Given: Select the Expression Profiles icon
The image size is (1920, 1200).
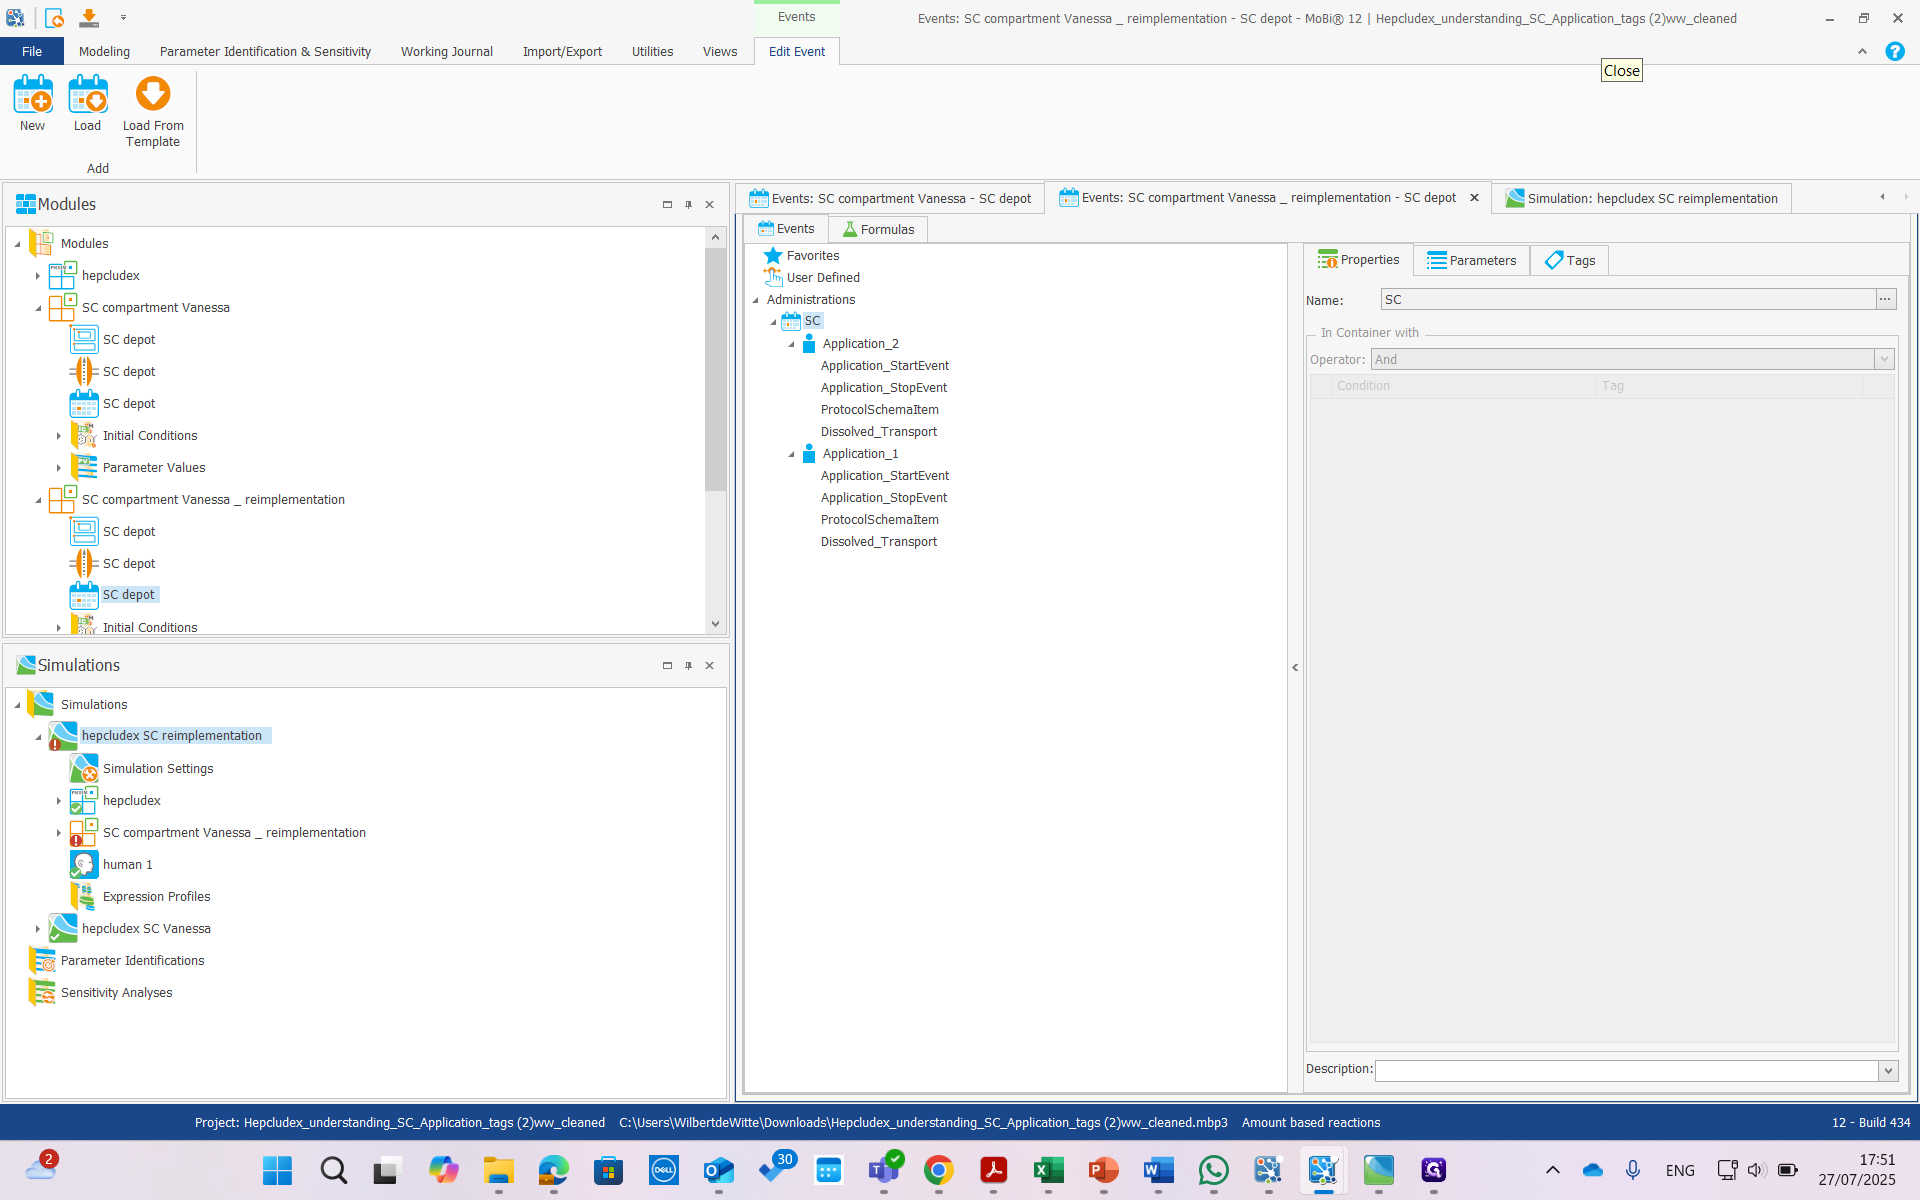Looking at the screenshot, I should pyautogui.click(x=84, y=896).
